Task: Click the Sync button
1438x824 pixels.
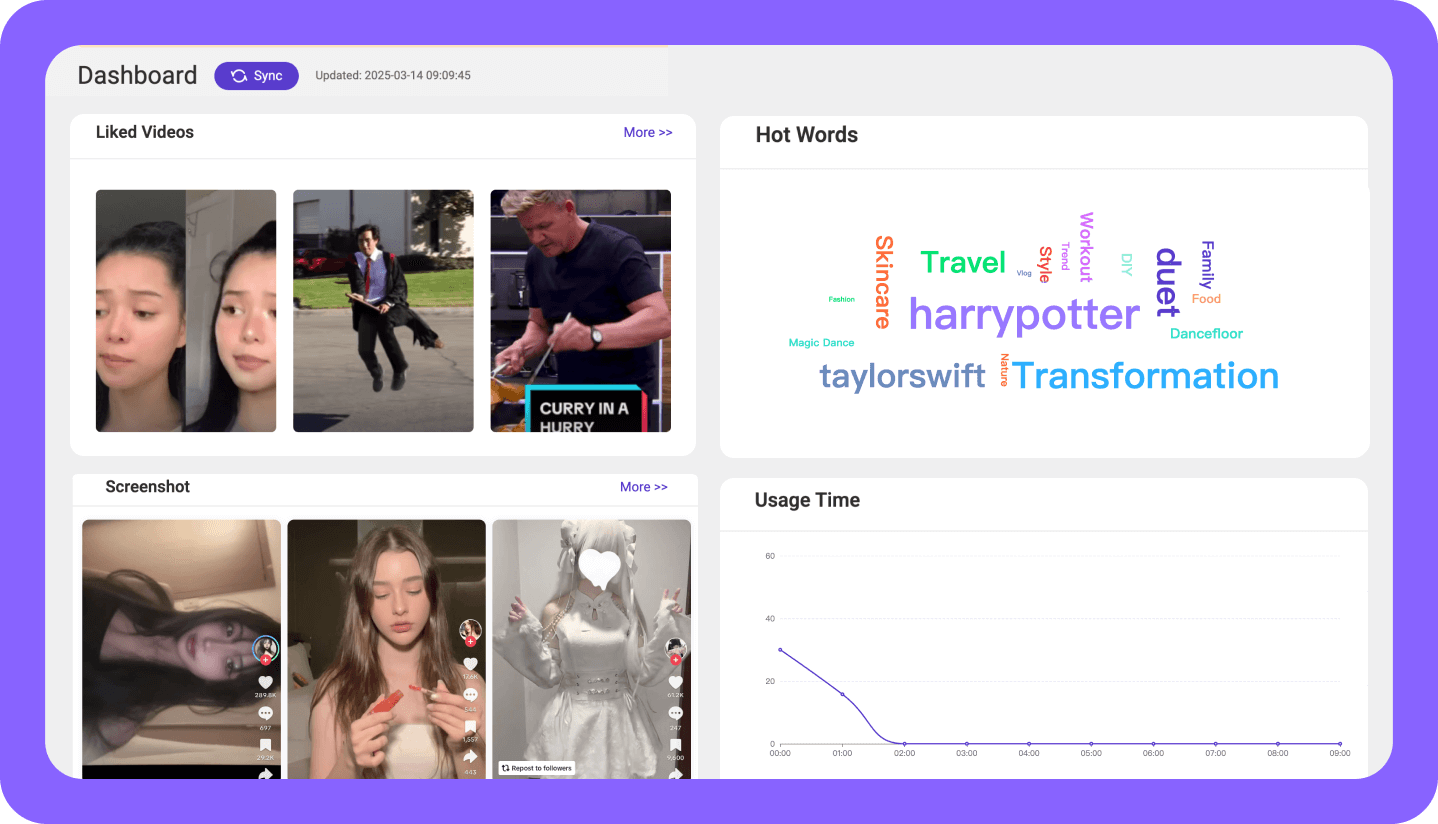Action: click(256, 76)
